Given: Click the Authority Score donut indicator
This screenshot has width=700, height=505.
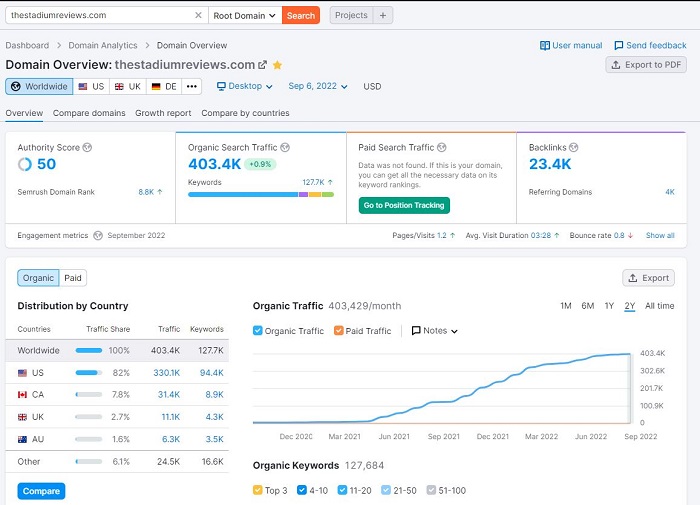Looking at the screenshot, I should [25, 164].
